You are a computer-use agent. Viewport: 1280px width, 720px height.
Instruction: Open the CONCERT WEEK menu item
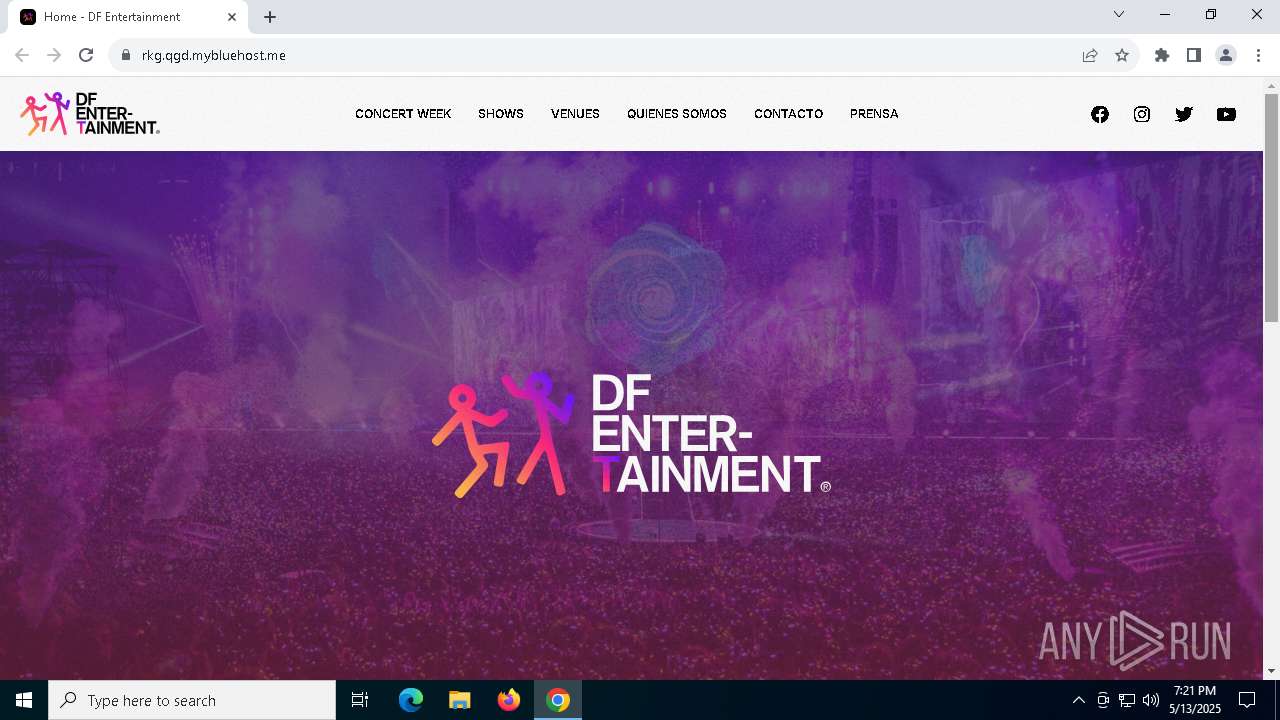tap(403, 114)
